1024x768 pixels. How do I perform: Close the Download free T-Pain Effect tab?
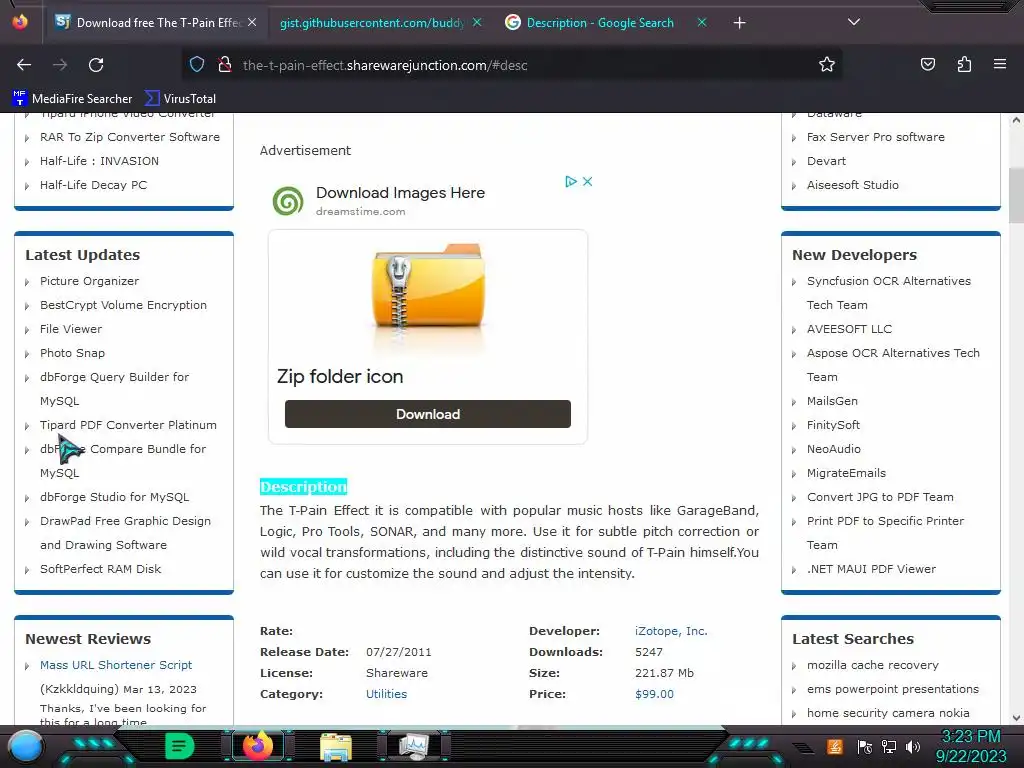[x=252, y=22]
